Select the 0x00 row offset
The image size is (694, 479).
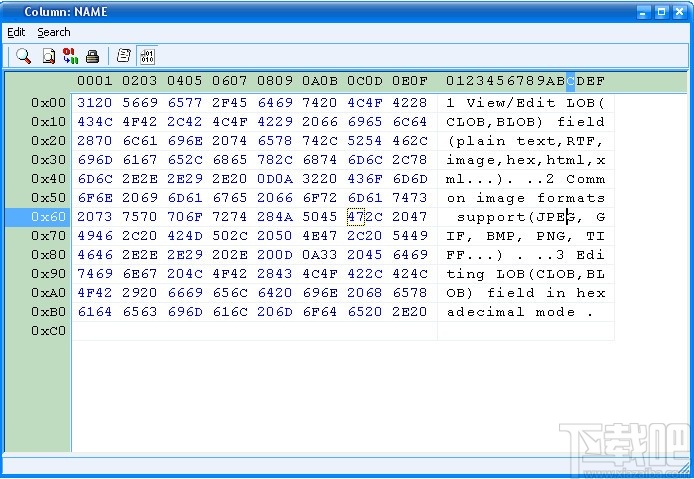[48, 103]
